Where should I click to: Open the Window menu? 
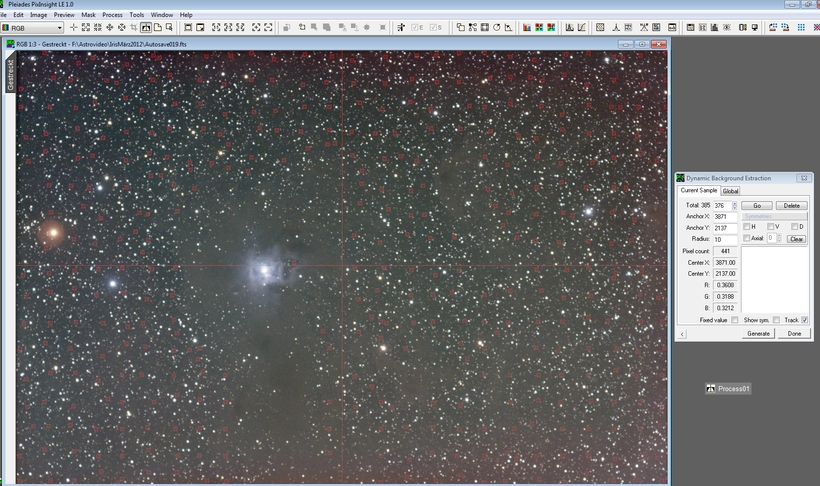[x=162, y=15]
